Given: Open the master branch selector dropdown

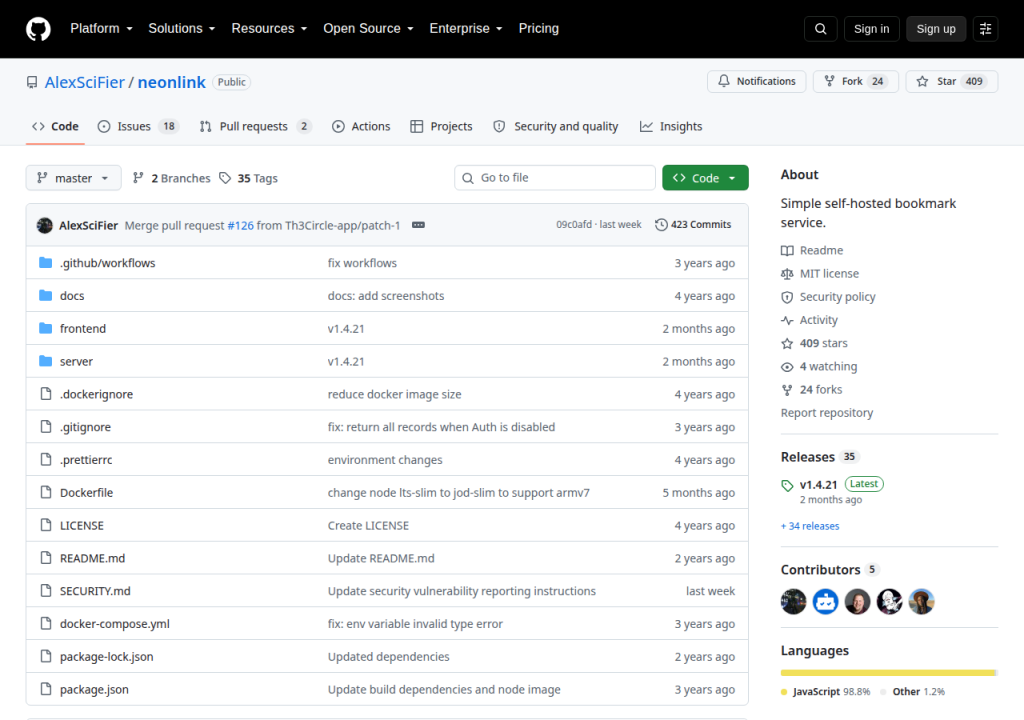Looking at the screenshot, I should (73, 178).
